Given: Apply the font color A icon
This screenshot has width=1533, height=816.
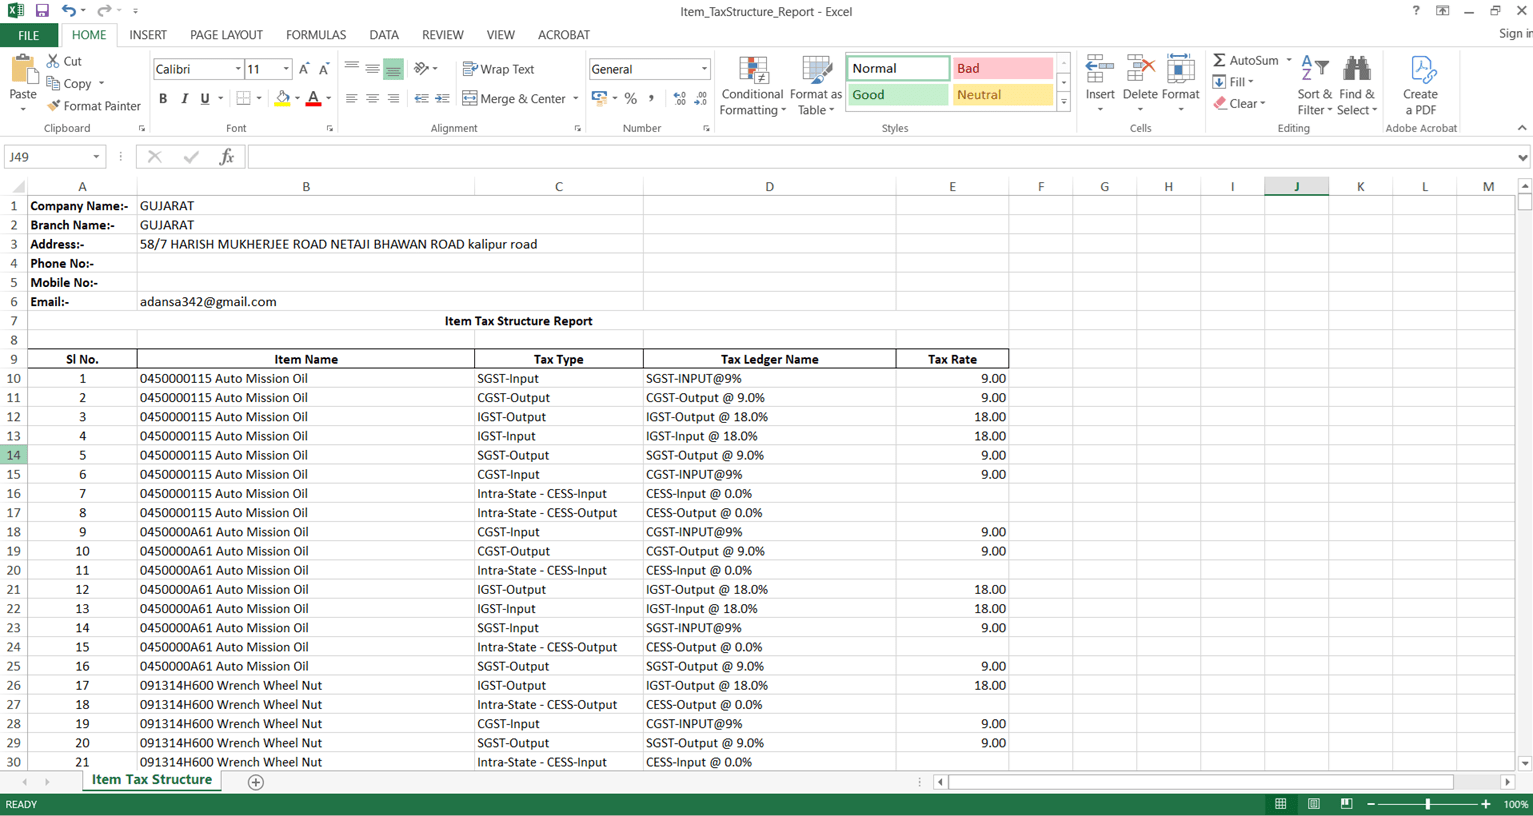Looking at the screenshot, I should (x=313, y=99).
